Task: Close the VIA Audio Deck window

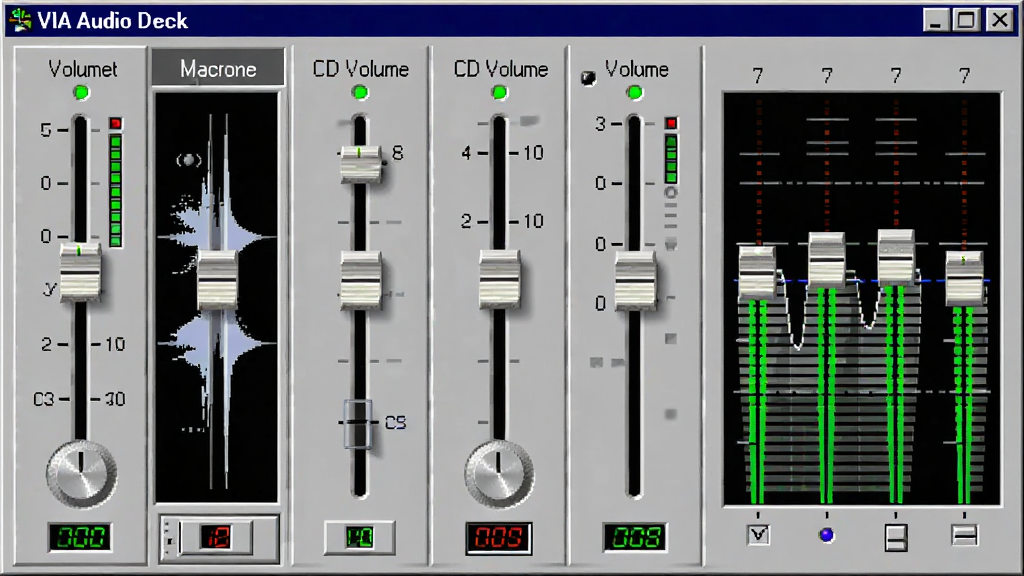Action: tap(999, 20)
